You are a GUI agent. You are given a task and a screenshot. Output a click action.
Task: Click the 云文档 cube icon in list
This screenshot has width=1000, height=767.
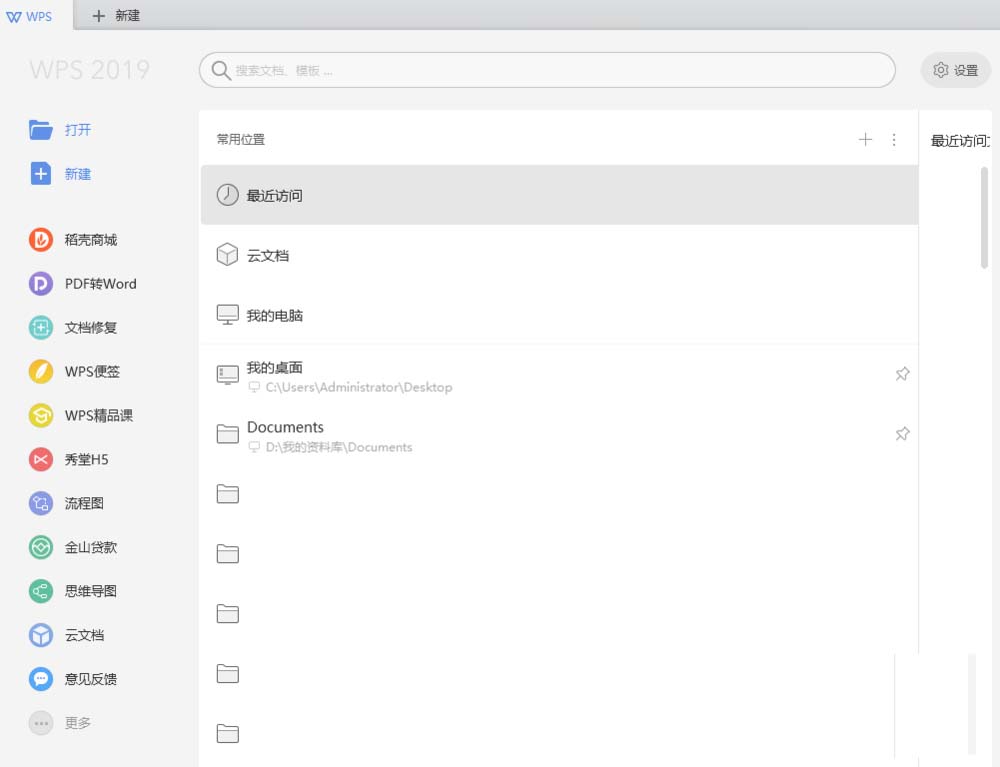point(228,254)
